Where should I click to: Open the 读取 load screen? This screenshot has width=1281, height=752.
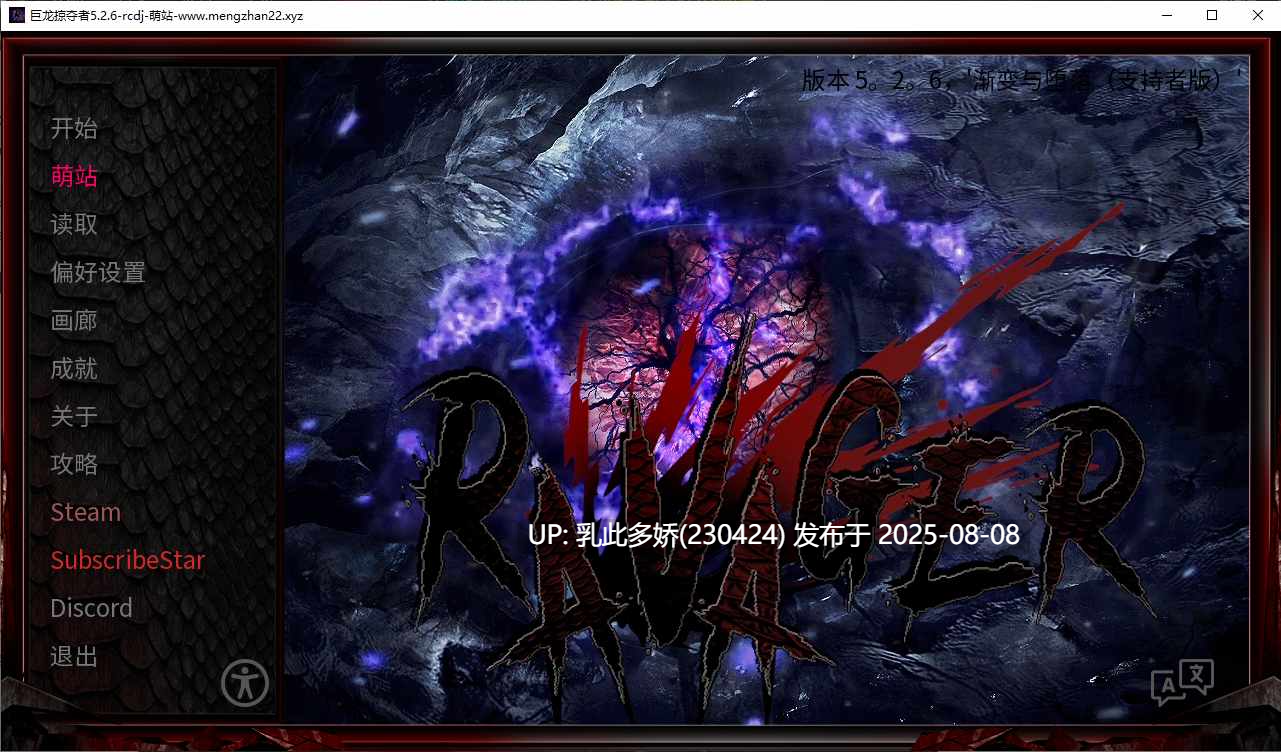click(74, 224)
